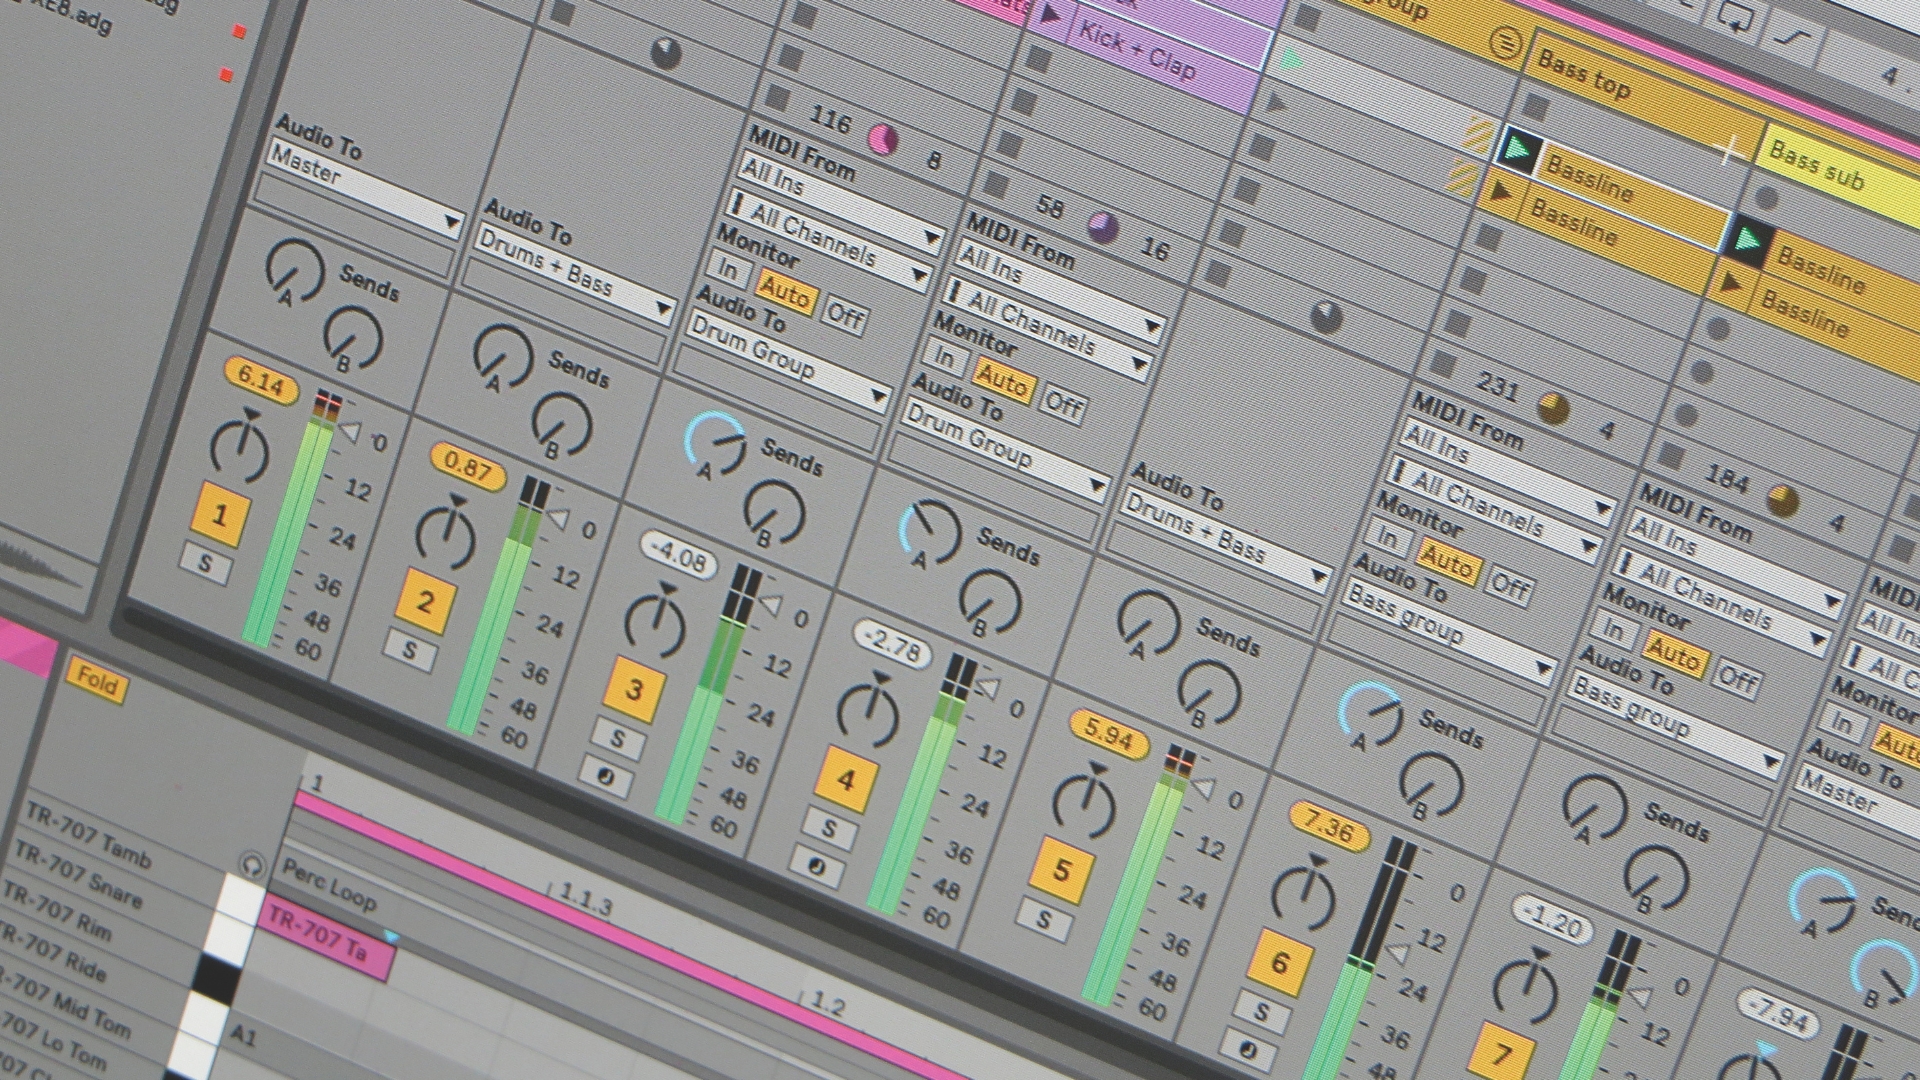This screenshot has height=1080, width=1920.
Task: Toggle track 2 activator button
Action: click(x=425, y=601)
